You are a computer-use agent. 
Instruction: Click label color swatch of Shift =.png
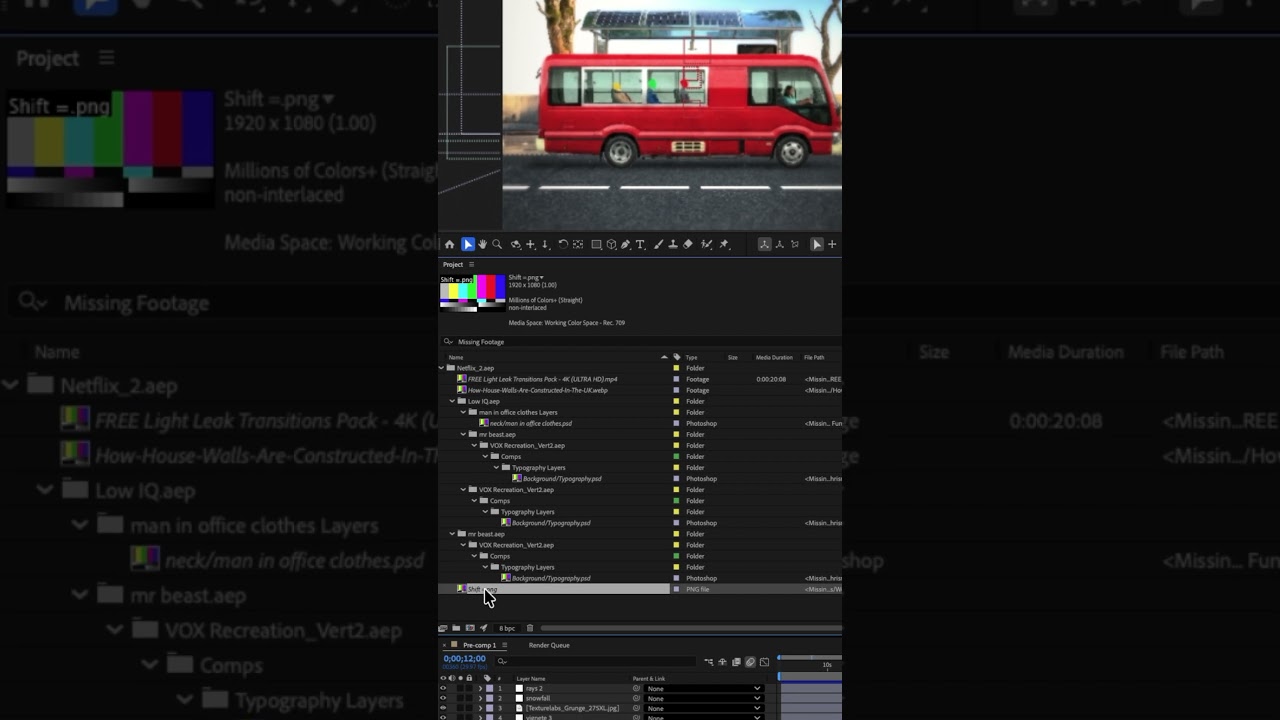pyautogui.click(x=676, y=589)
